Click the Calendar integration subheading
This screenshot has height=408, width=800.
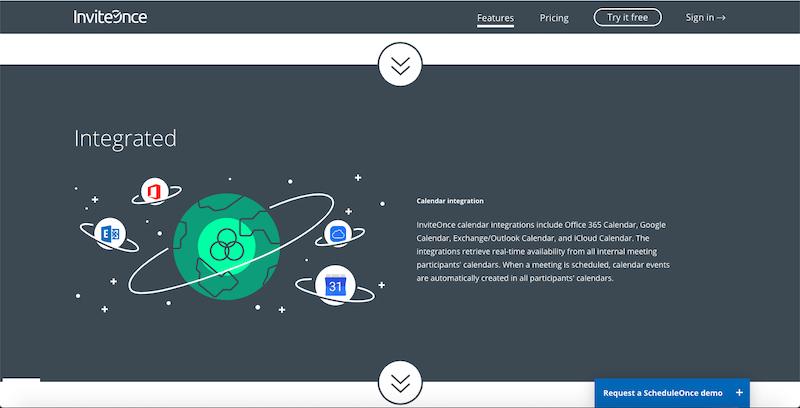pyautogui.click(x=450, y=201)
